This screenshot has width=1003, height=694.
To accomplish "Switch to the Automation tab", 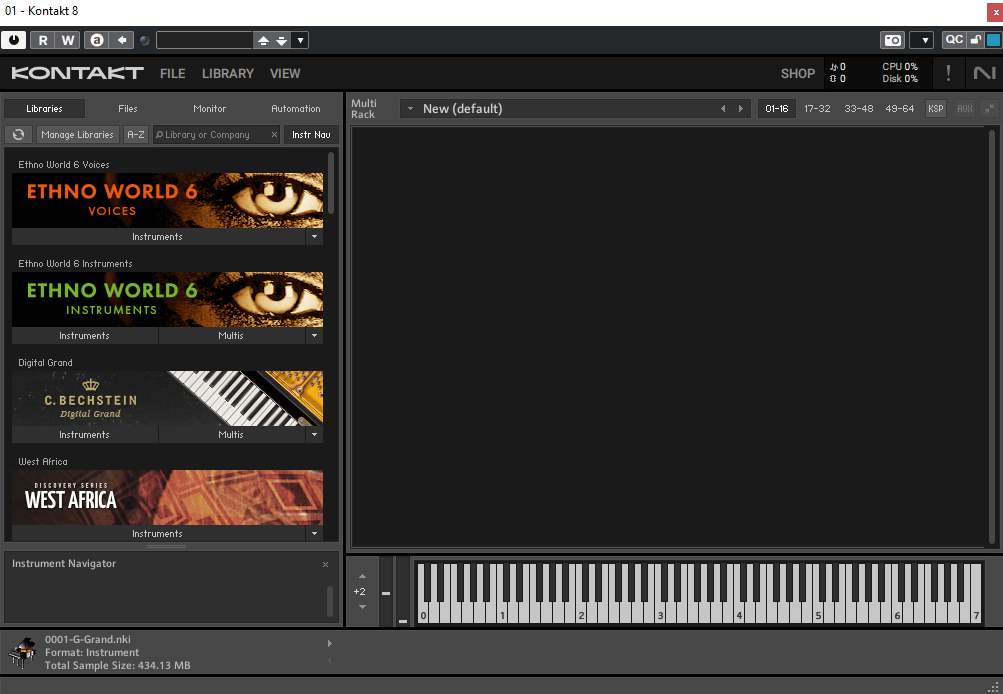I will [x=296, y=109].
